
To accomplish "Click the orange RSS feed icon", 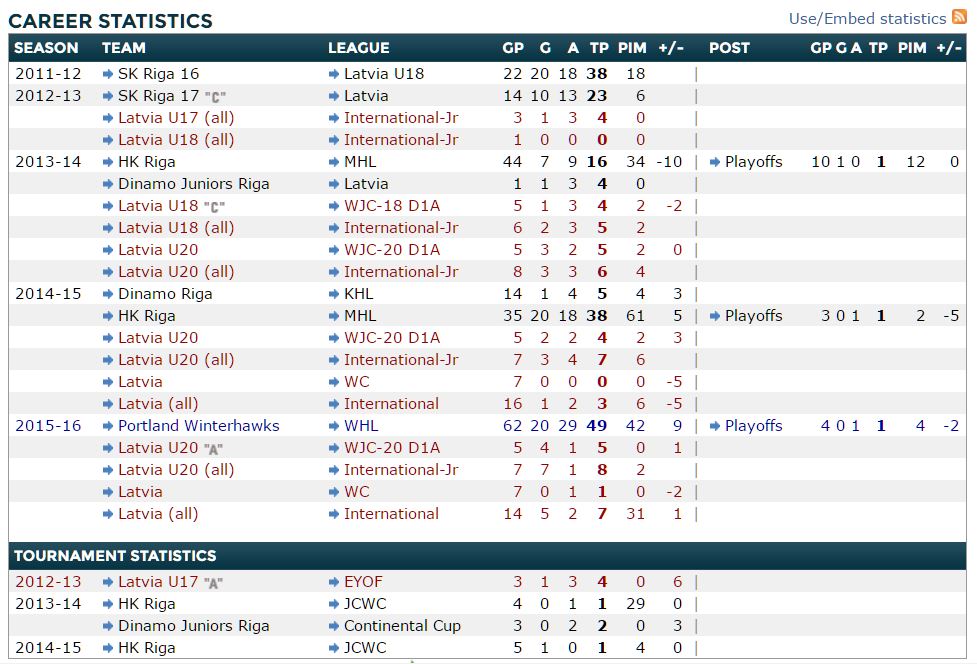I will tap(959, 17).
